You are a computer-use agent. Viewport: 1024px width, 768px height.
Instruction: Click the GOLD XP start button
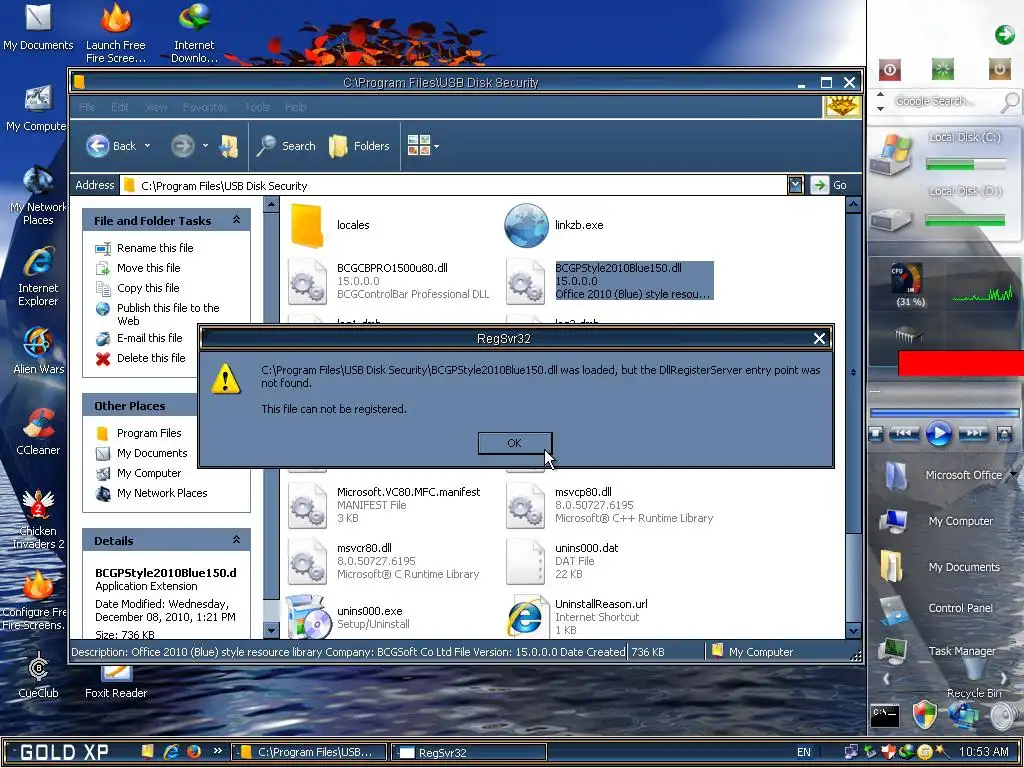coord(64,752)
